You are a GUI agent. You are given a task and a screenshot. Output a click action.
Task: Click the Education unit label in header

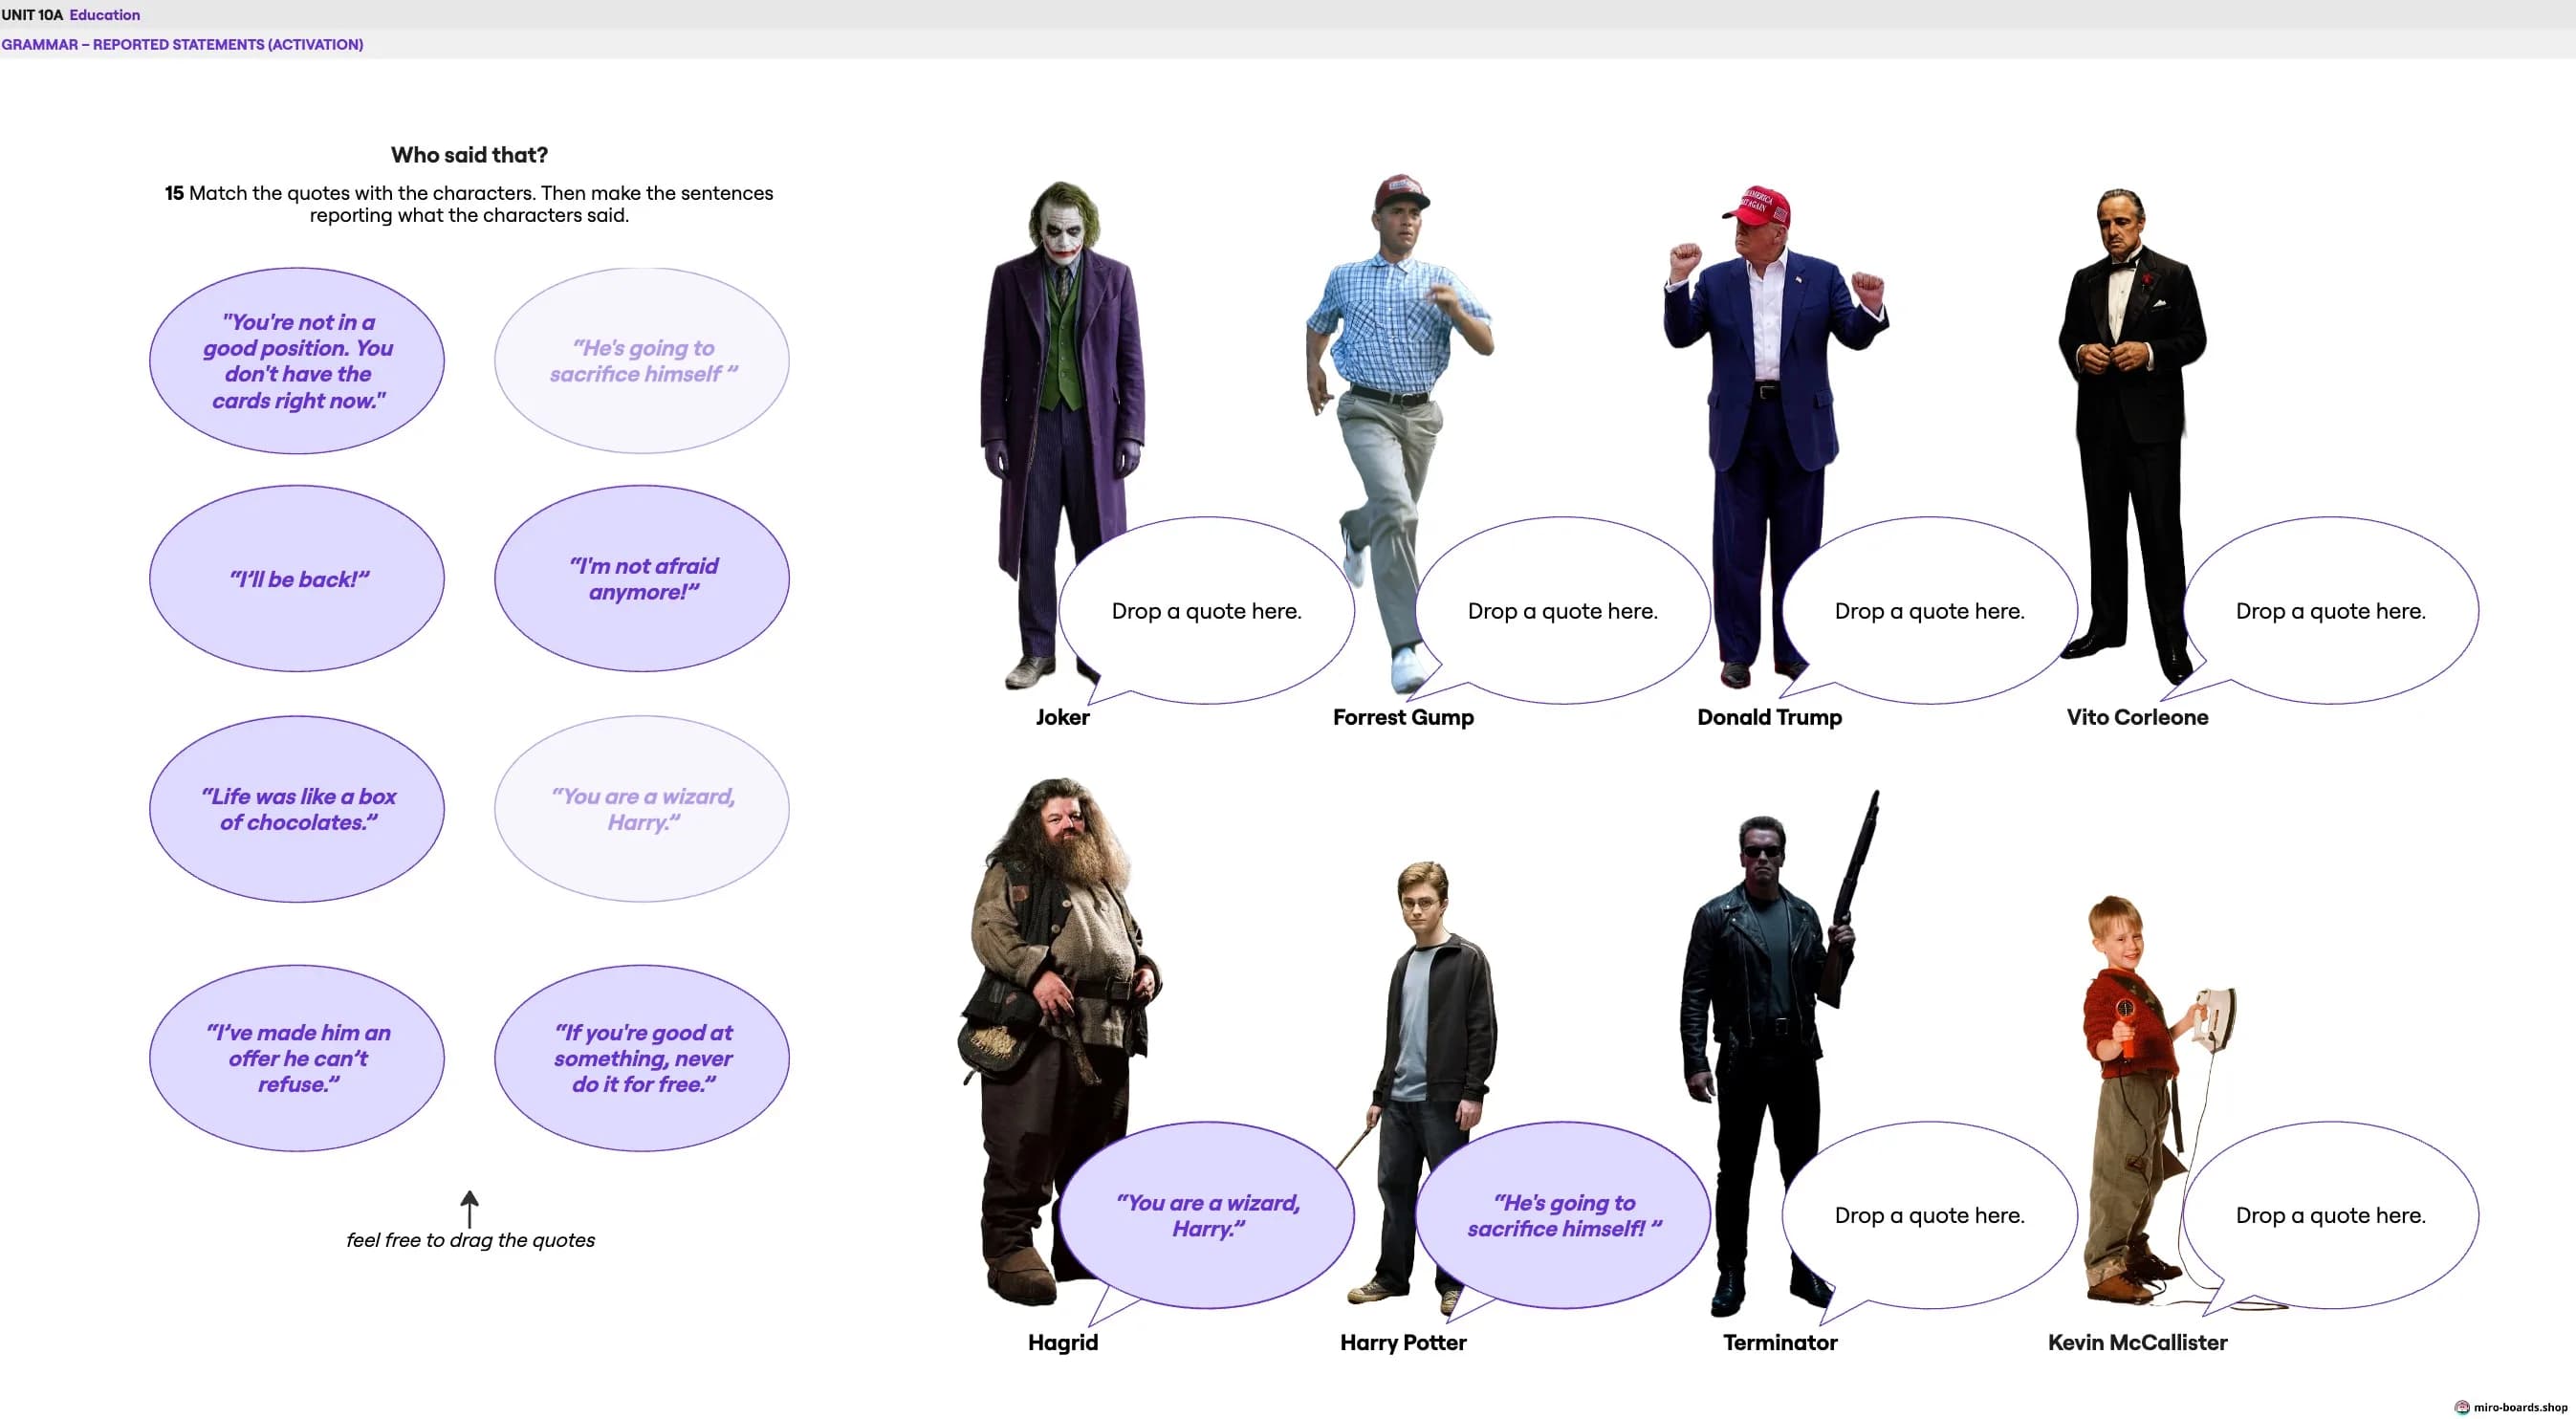point(104,15)
